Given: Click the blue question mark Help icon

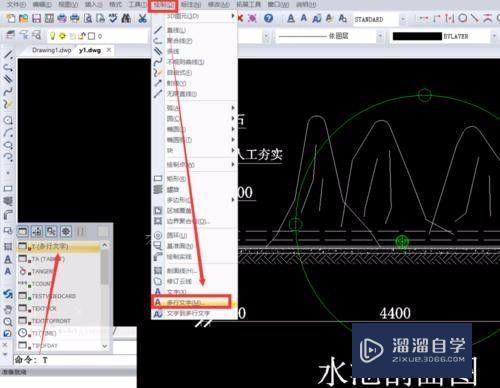Looking at the screenshot, I should tap(268, 18).
